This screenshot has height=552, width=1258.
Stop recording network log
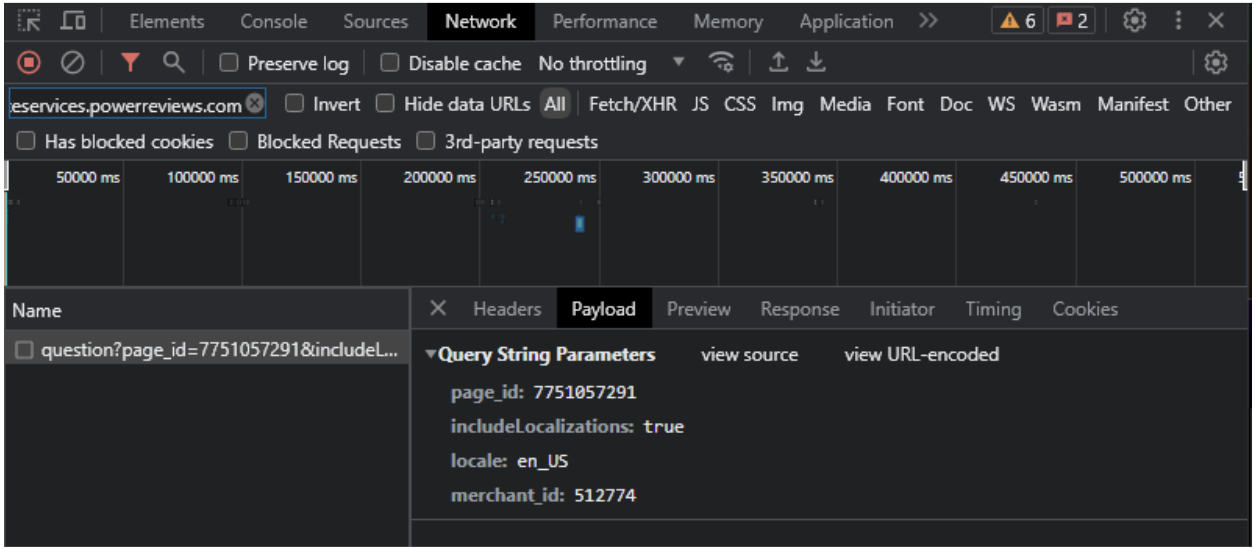pyautogui.click(x=29, y=63)
